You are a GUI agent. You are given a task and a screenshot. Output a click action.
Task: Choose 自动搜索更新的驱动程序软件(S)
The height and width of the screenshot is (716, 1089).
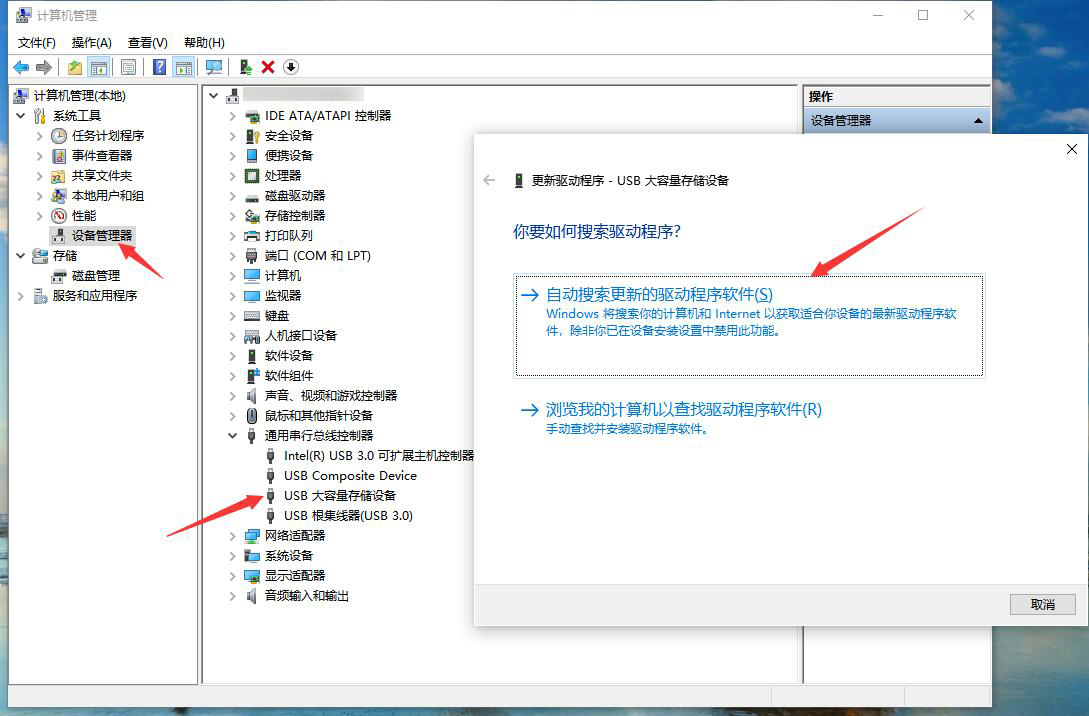(749, 326)
